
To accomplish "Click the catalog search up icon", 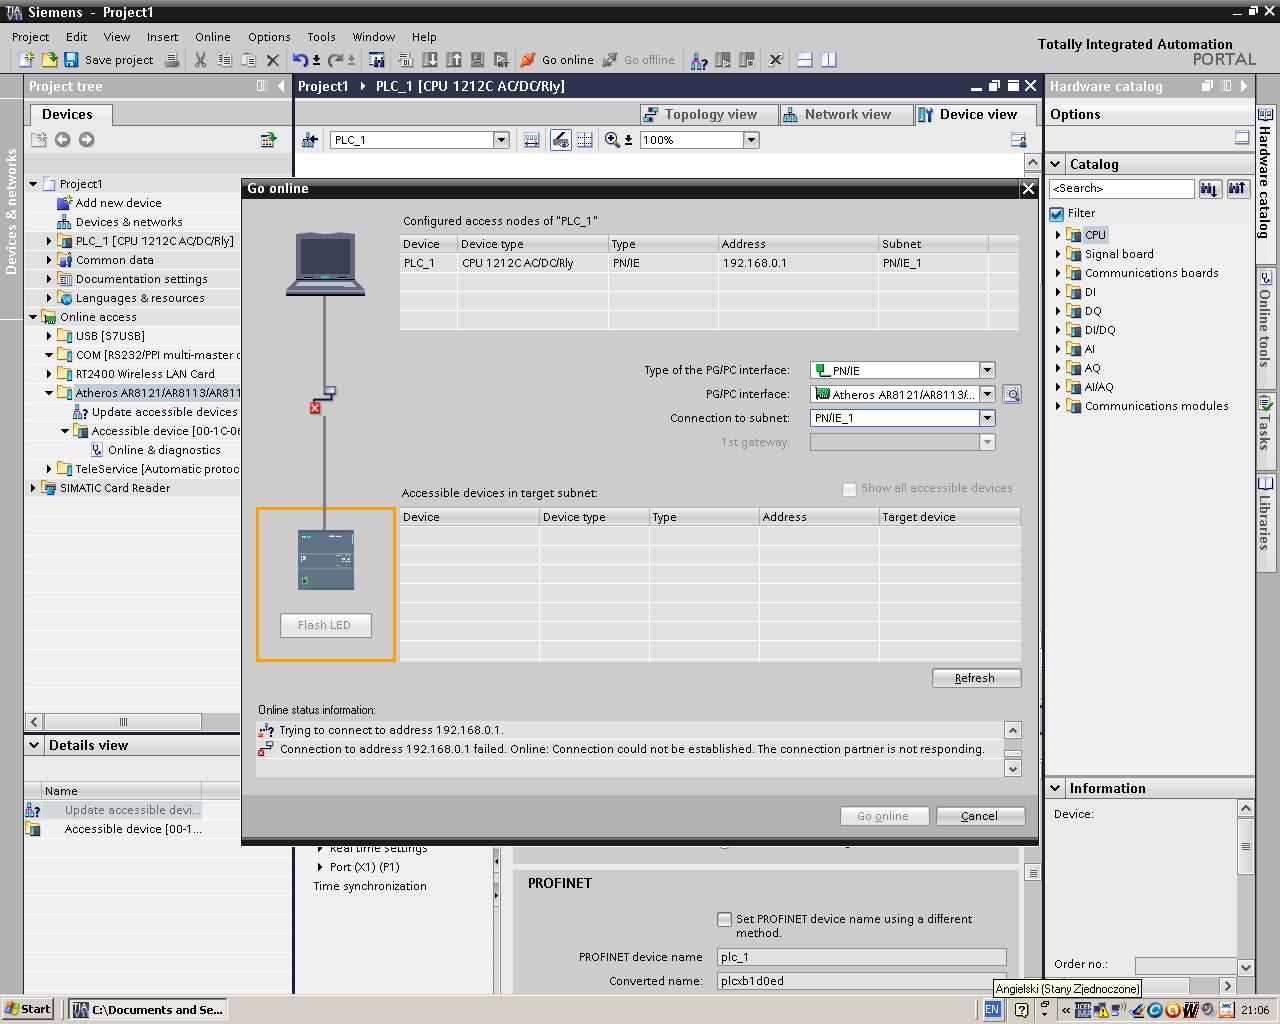I will [x=1238, y=188].
